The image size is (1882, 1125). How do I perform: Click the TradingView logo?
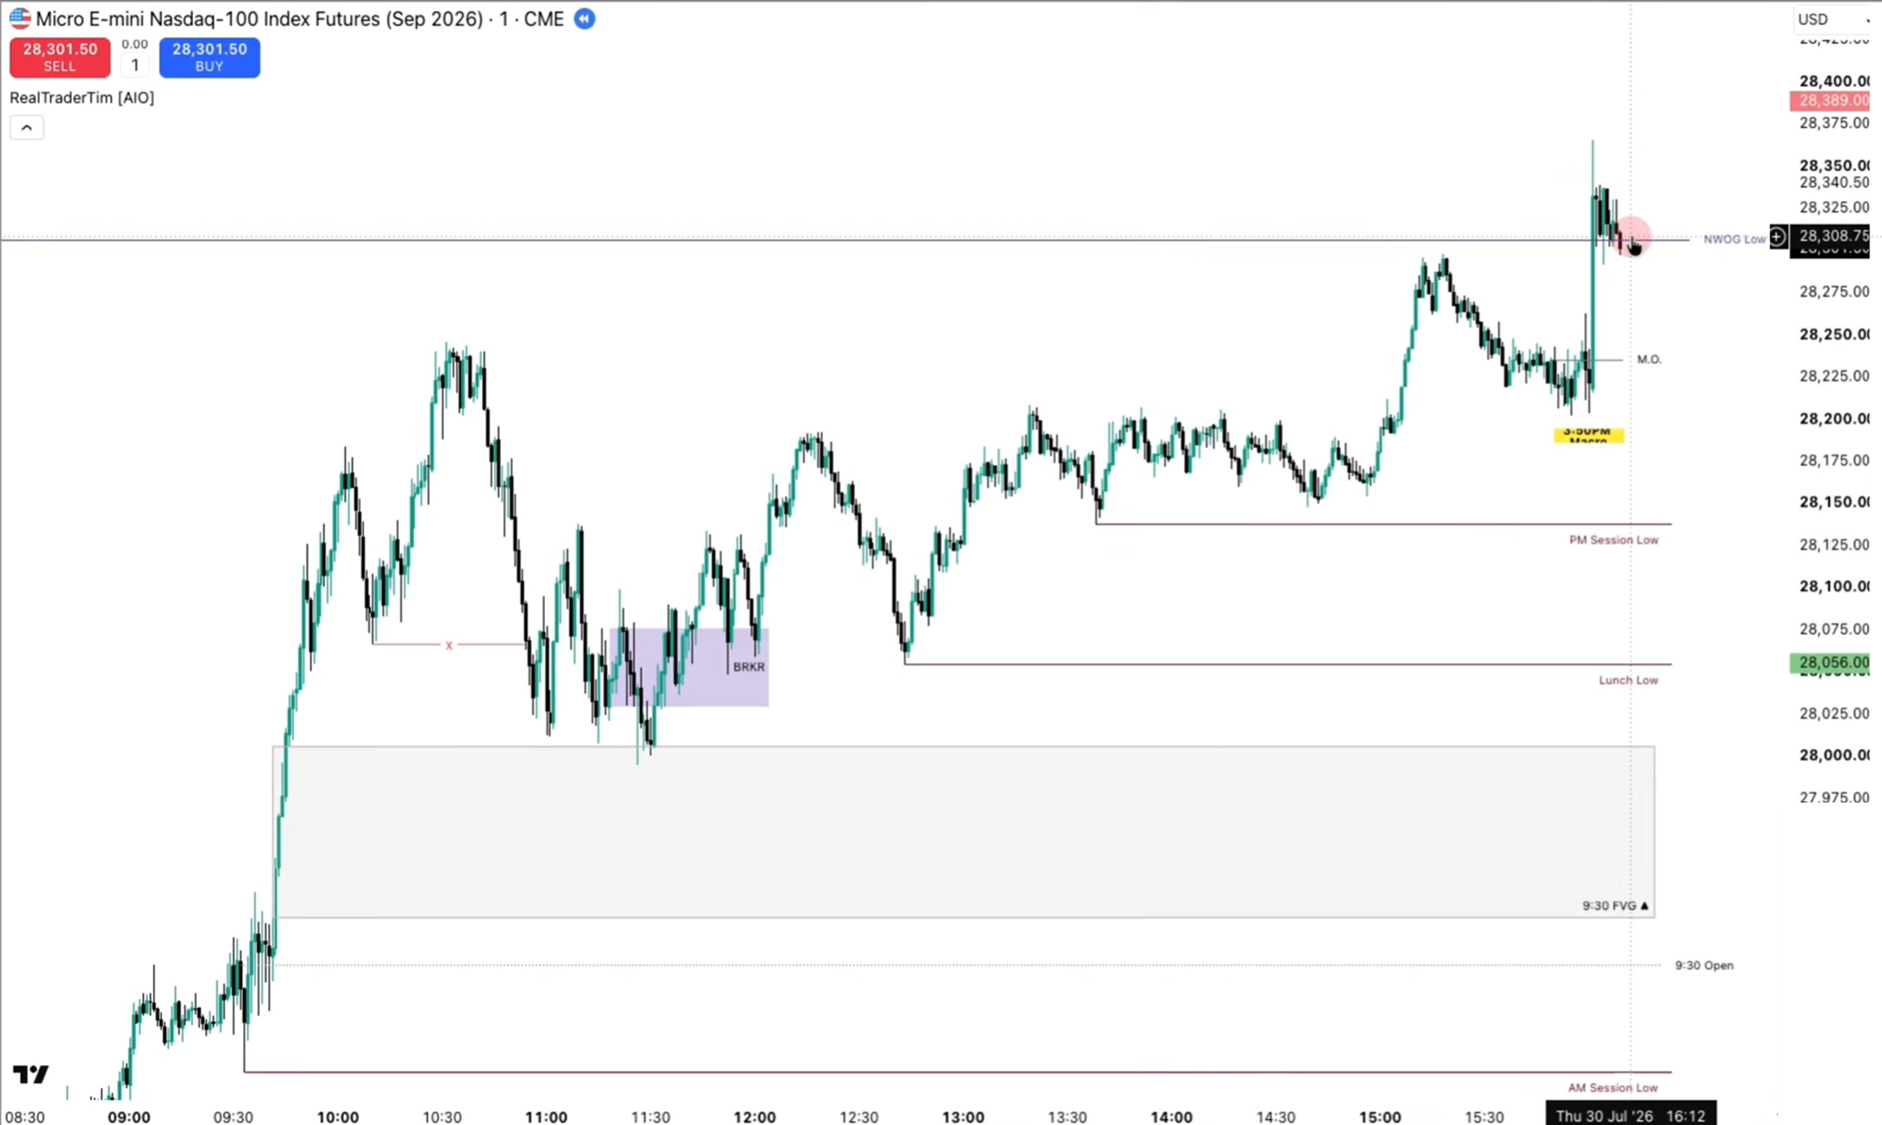(x=31, y=1074)
